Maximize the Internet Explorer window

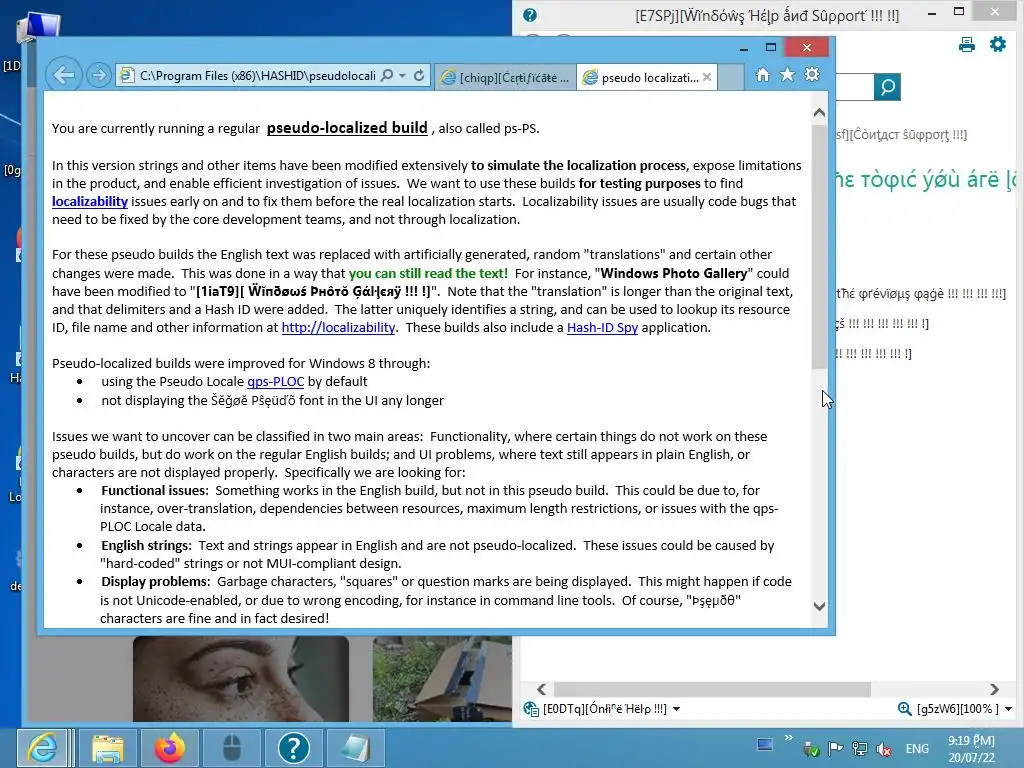click(771, 47)
